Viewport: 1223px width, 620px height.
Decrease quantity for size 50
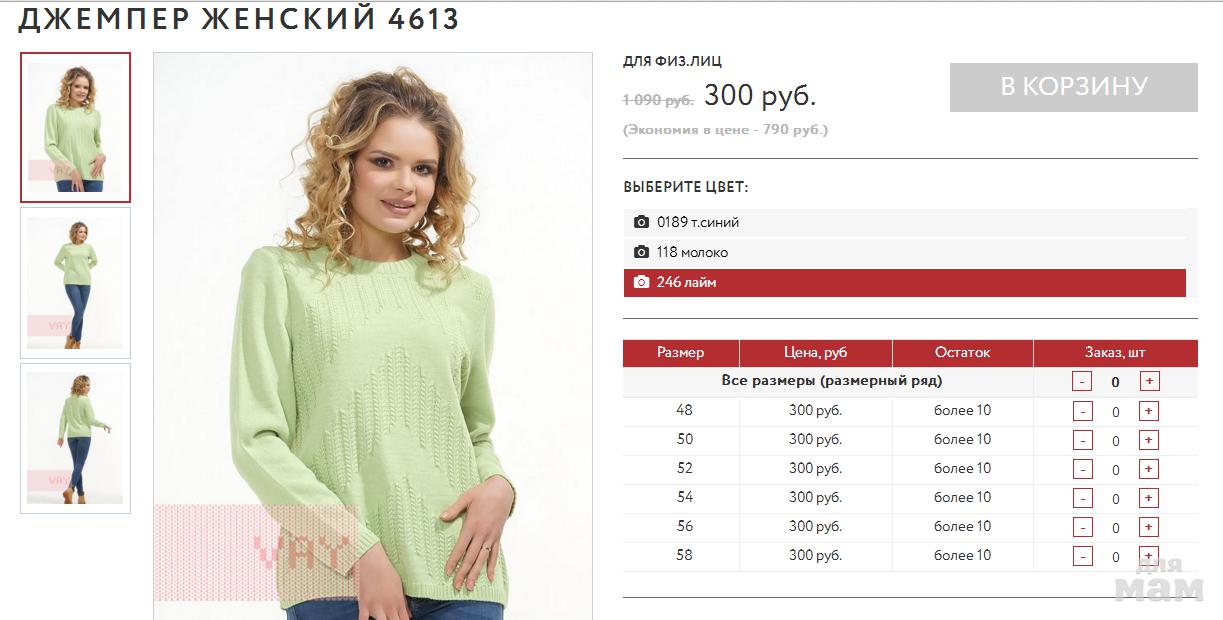click(x=1083, y=440)
